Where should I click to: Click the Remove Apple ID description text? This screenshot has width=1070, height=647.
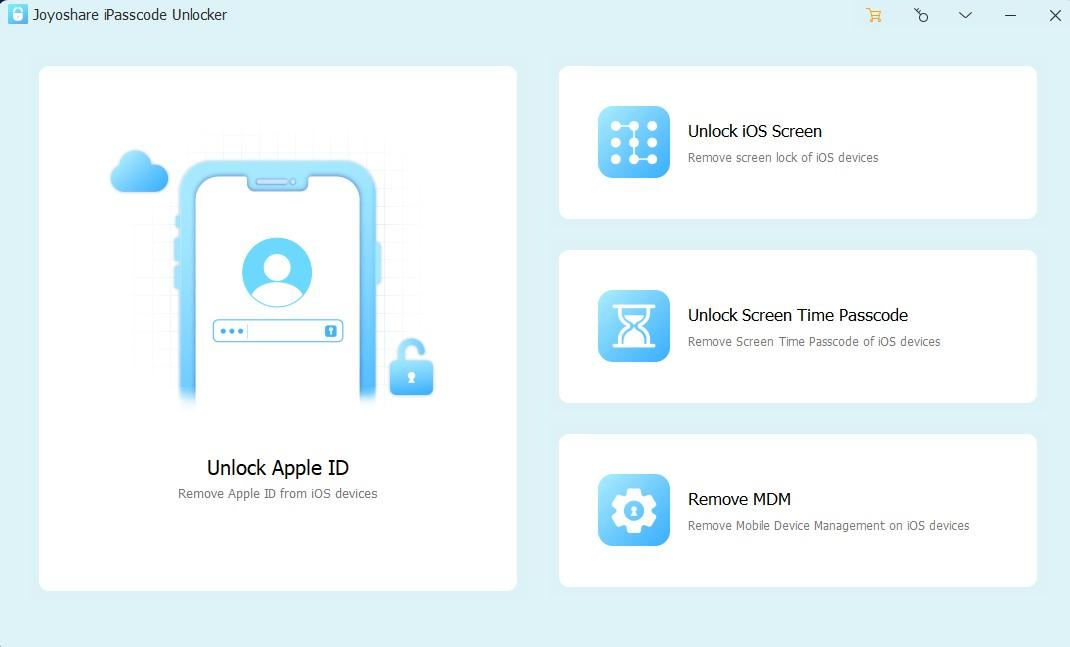277,493
